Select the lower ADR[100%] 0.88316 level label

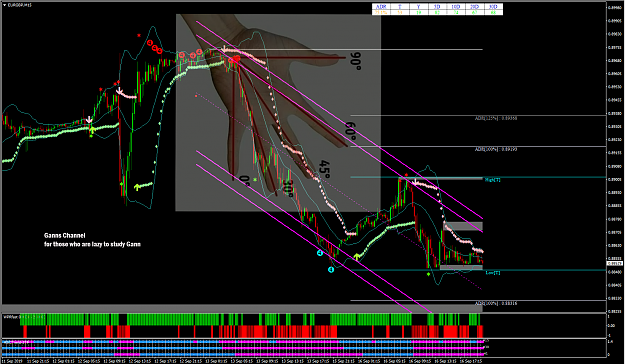[x=496, y=303]
